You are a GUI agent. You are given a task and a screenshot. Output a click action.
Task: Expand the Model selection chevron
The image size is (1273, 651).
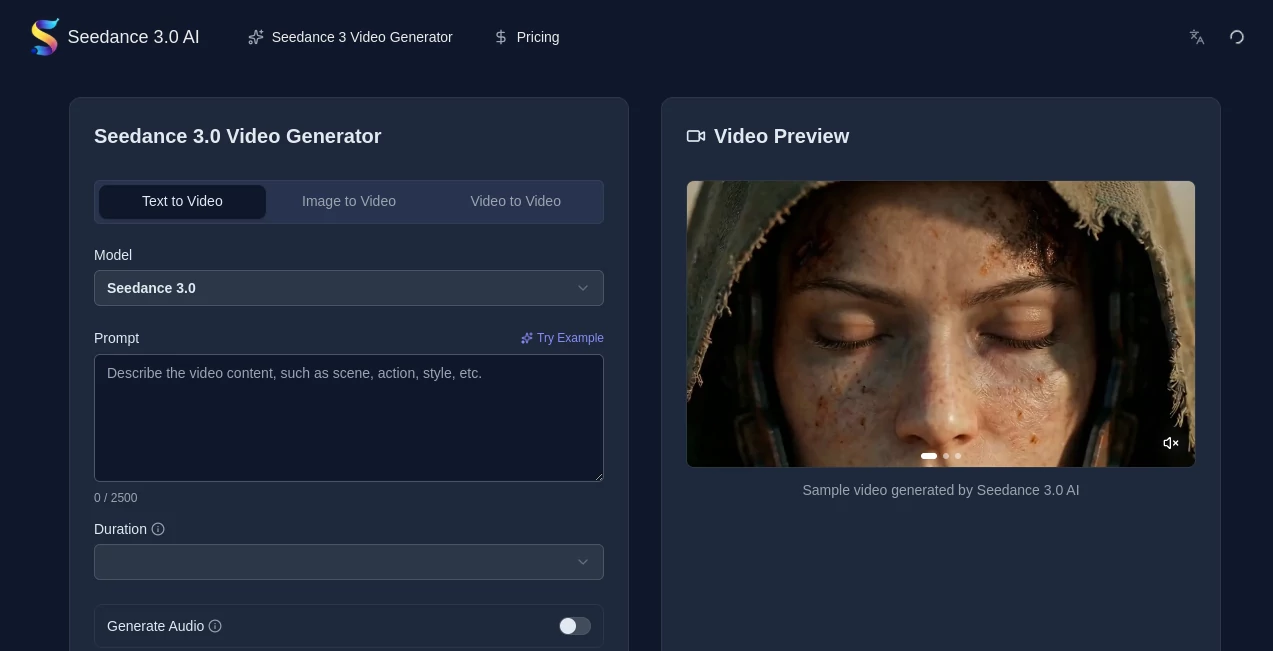[x=583, y=288]
